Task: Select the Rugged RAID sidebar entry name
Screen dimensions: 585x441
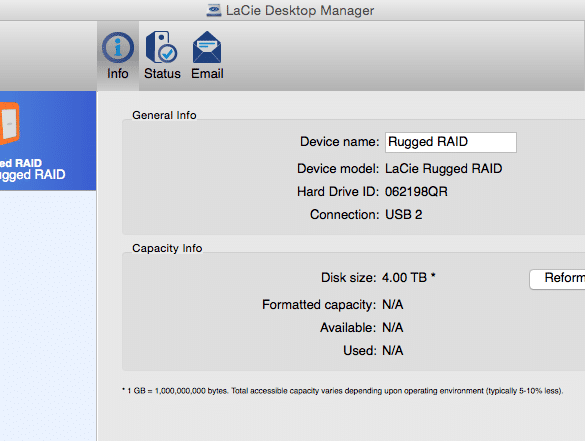Action: tap(32, 175)
